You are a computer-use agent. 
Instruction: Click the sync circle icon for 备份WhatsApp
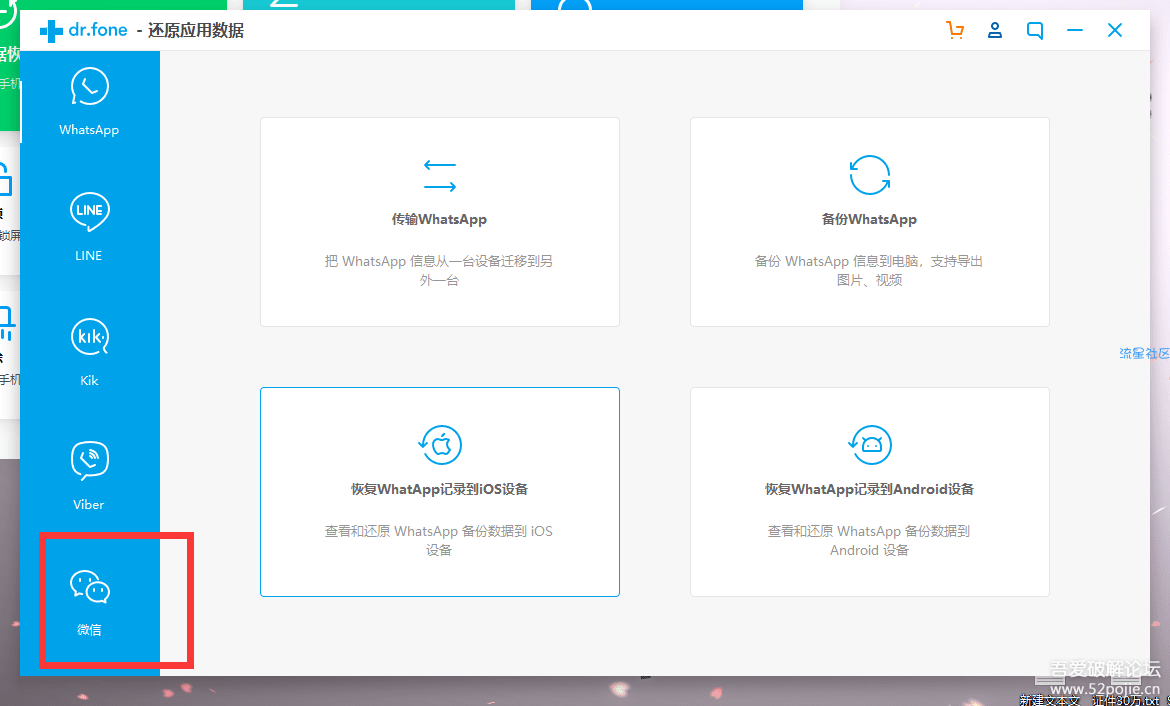(x=869, y=175)
